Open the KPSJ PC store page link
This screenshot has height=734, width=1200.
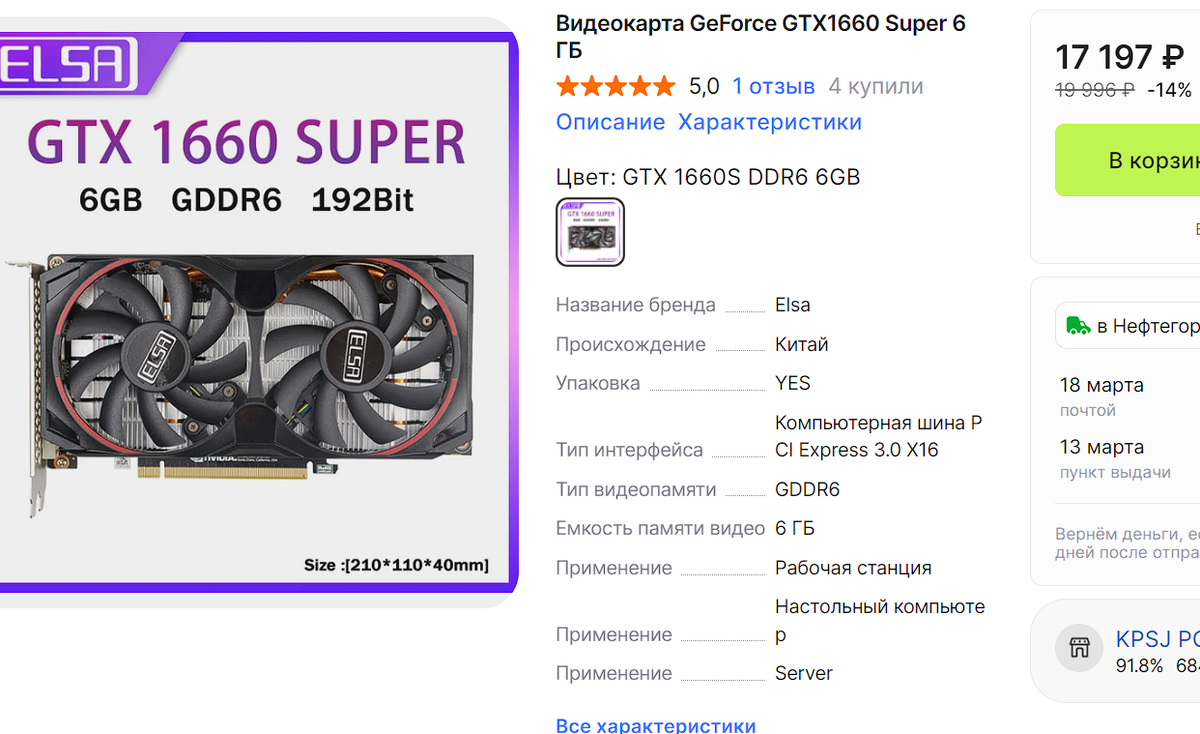1157,639
